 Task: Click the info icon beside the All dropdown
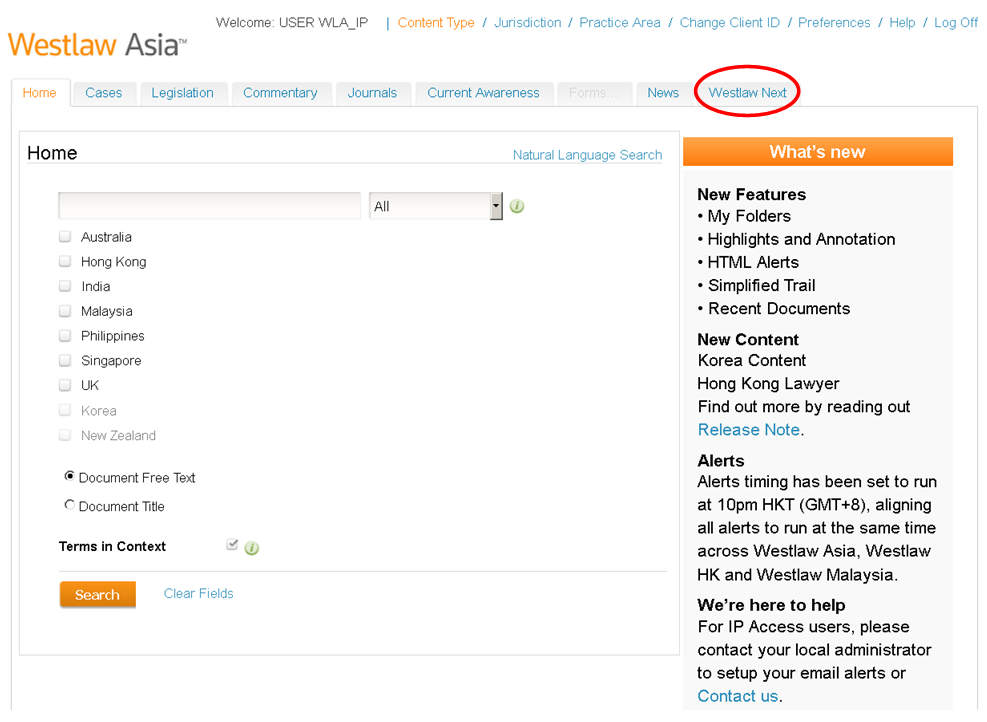click(x=517, y=206)
